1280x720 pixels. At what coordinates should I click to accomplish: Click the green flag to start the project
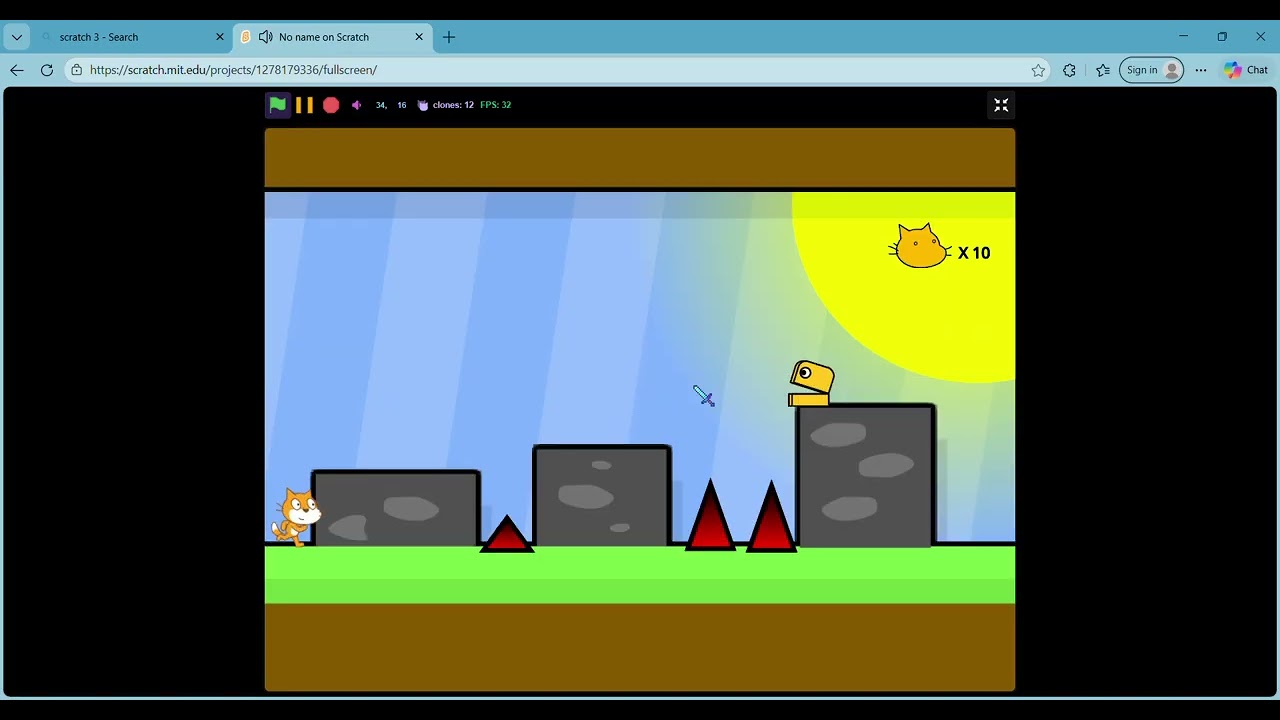(x=278, y=104)
